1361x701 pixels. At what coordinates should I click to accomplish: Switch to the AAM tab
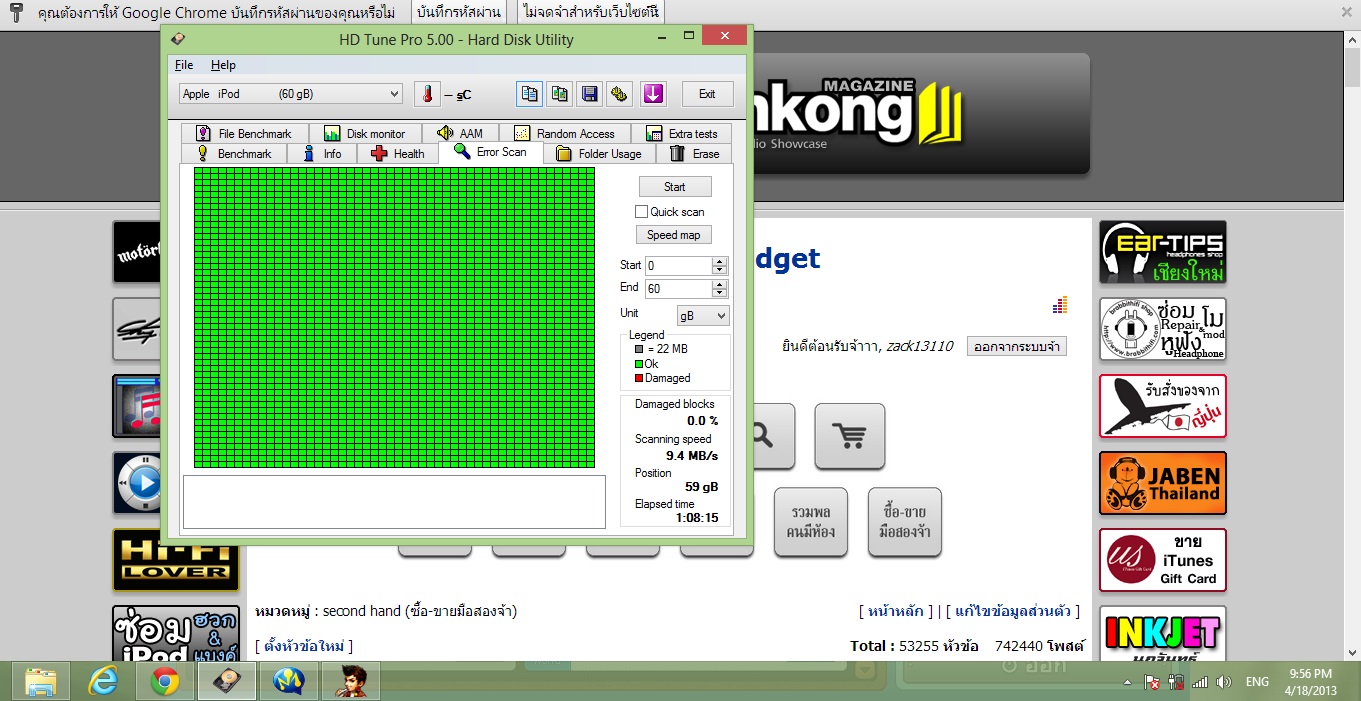point(460,134)
